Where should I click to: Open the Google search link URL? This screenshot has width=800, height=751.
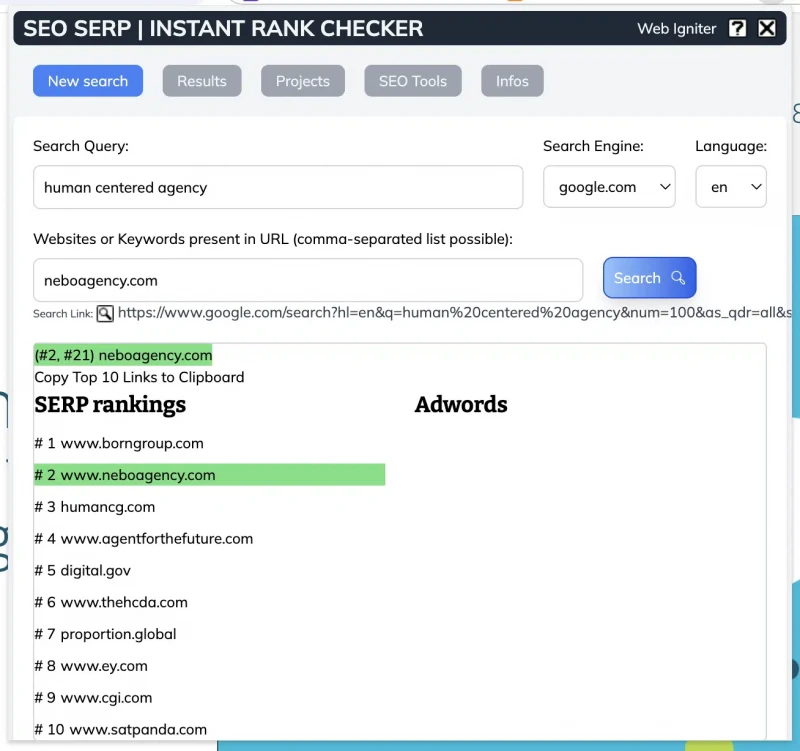[454, 312]
